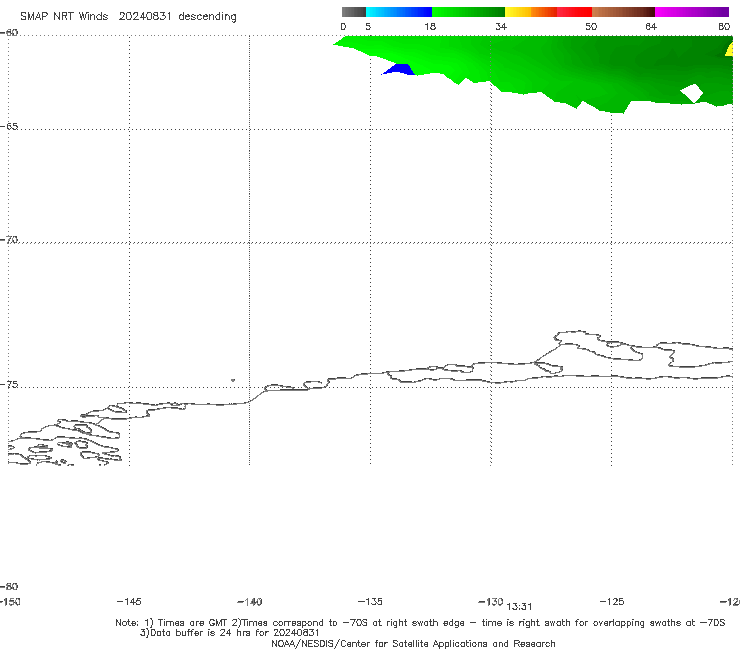Image resolution: width=740 pixels, height=650 pixels.
Task: Click the blue low-wind patch in the swath
Action: coord(399,70)
